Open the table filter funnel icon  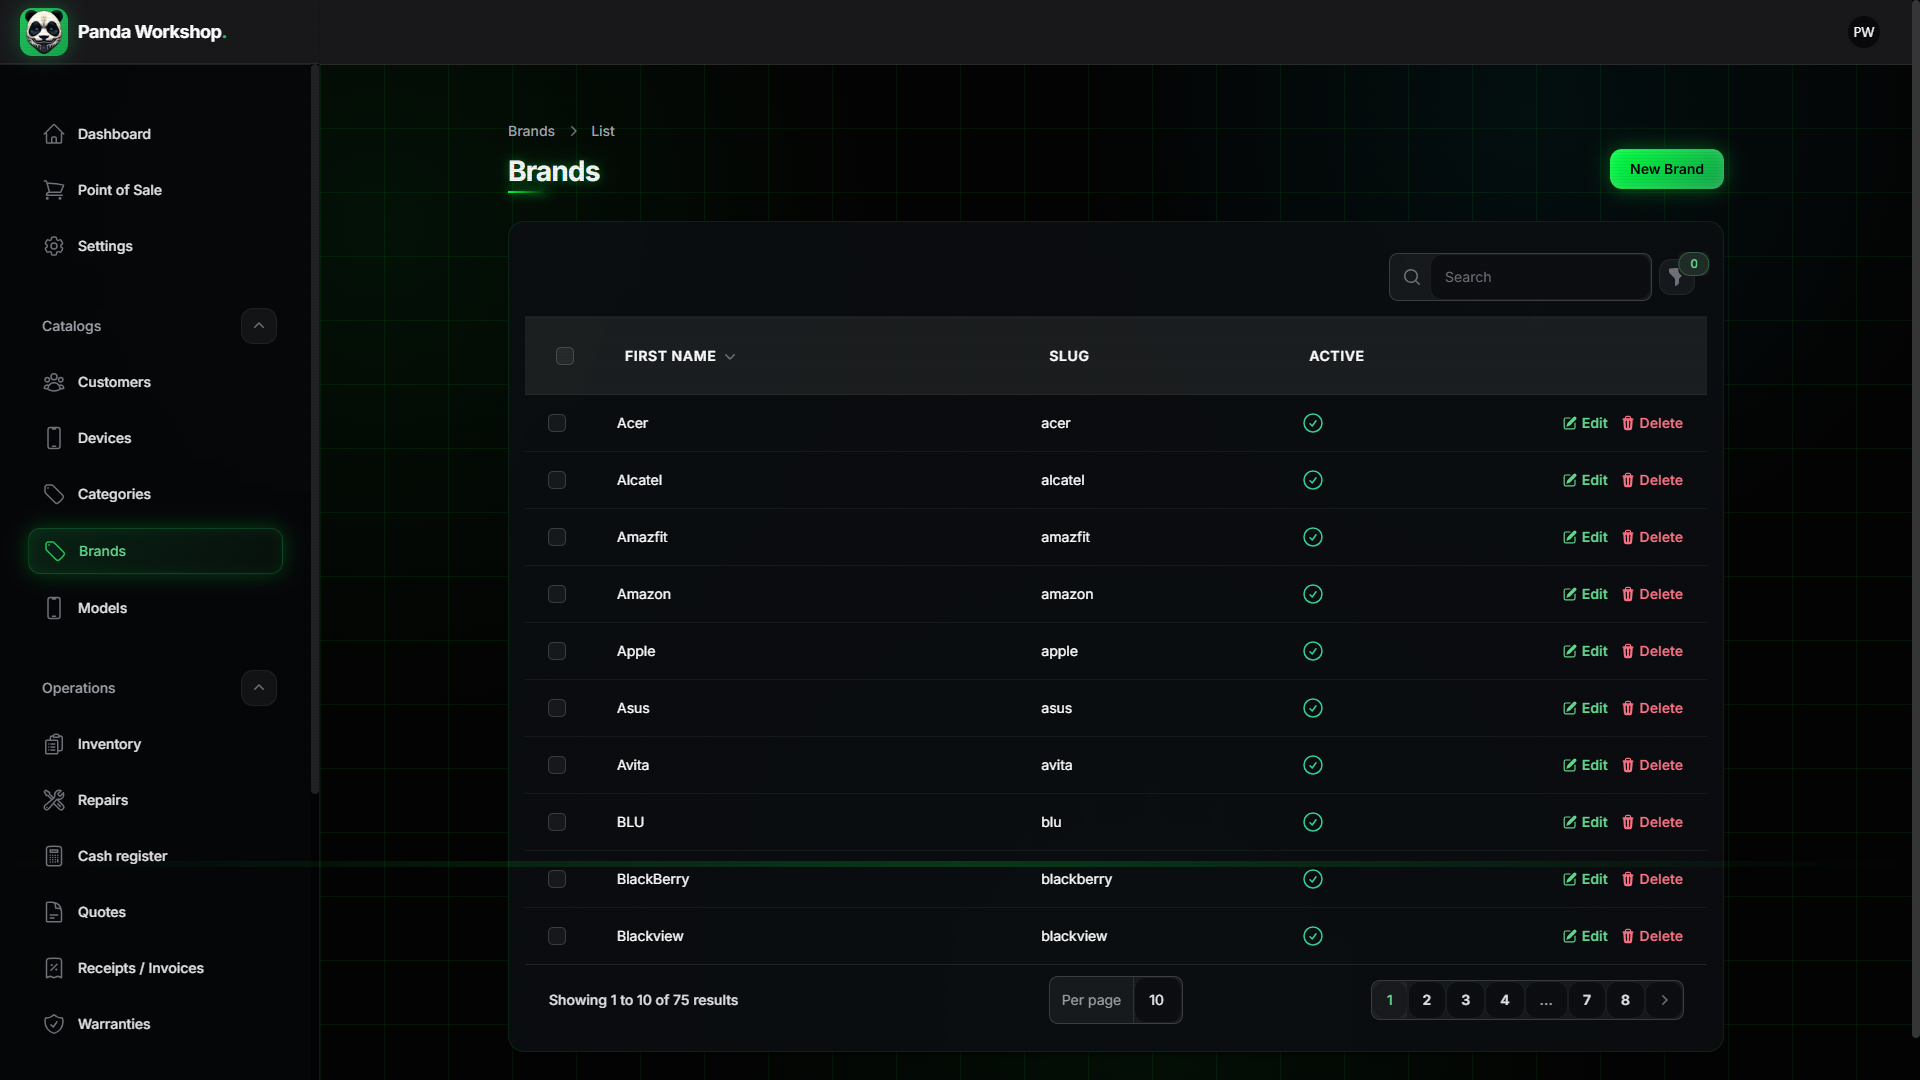(x=1676, y=278)
